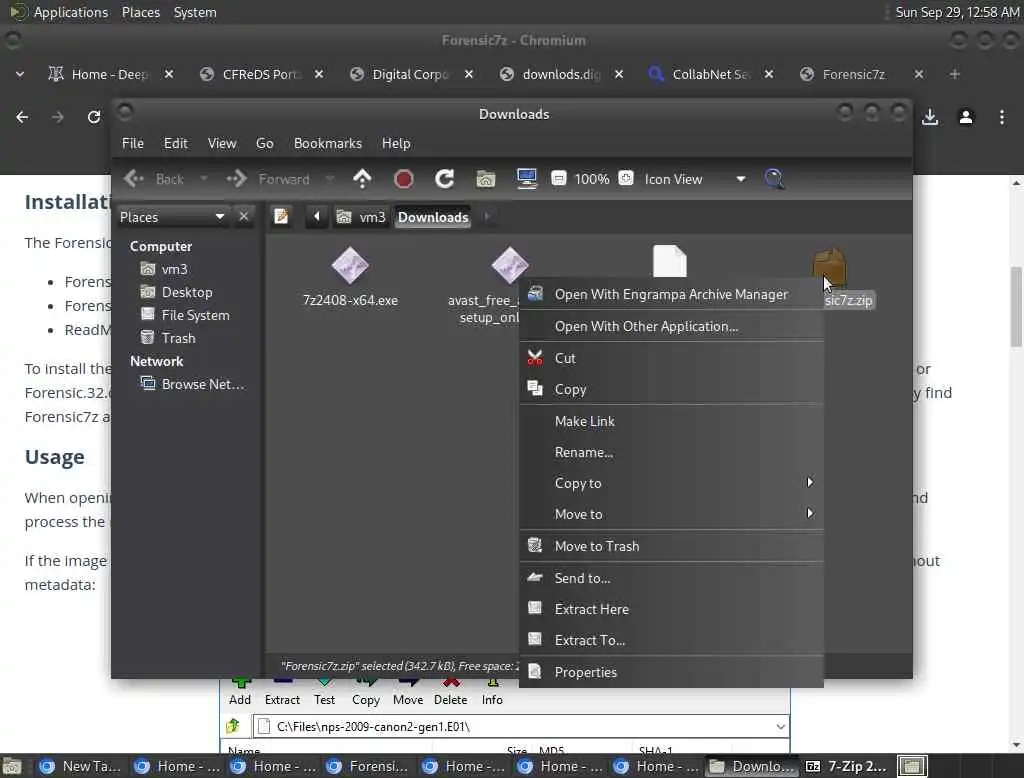
Task: Open the Go menu
Action: pos(264,143)
